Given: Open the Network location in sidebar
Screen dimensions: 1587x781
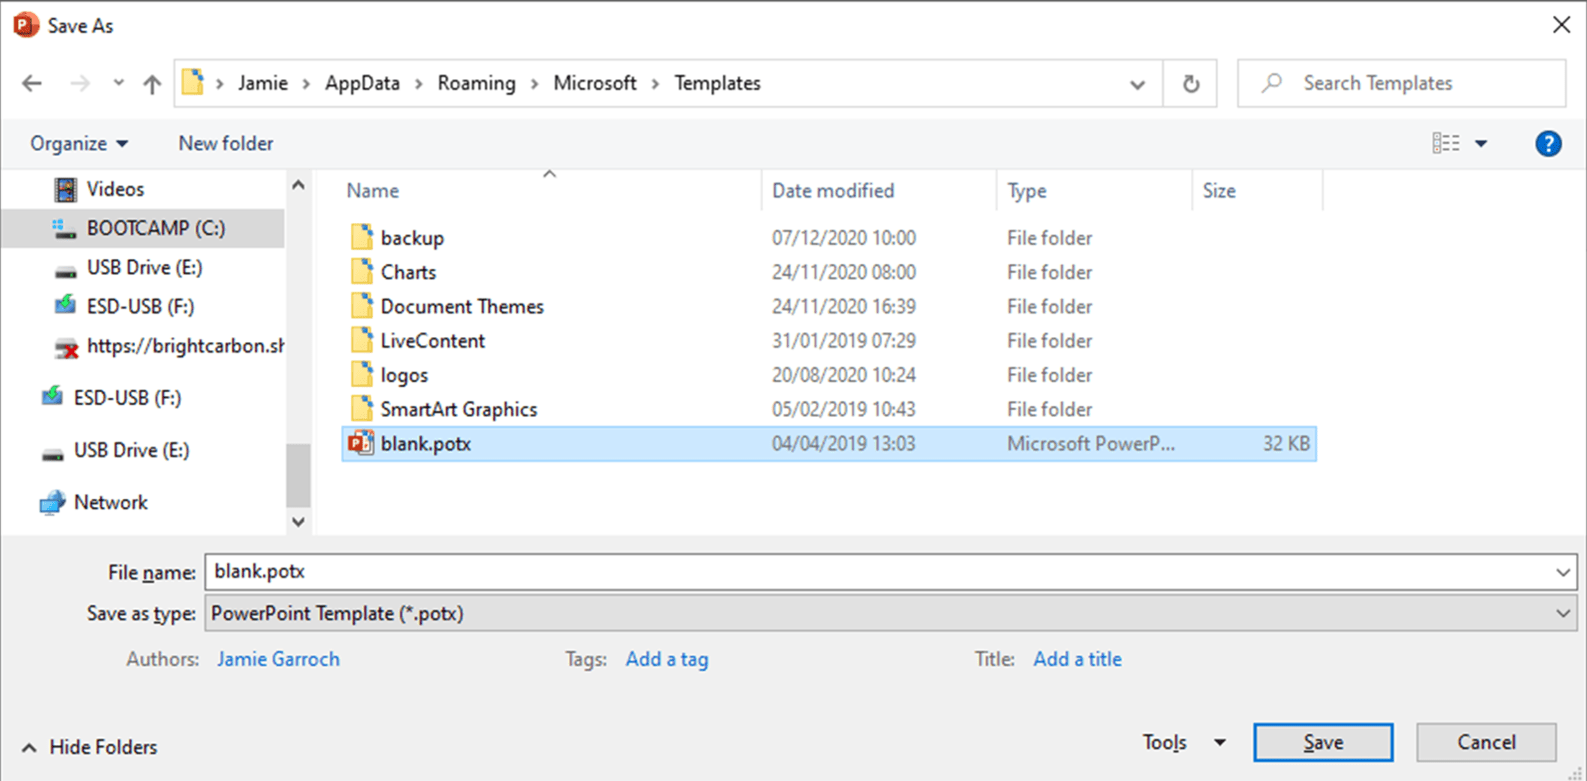Looking at the screenshot, I should [110, 502].
